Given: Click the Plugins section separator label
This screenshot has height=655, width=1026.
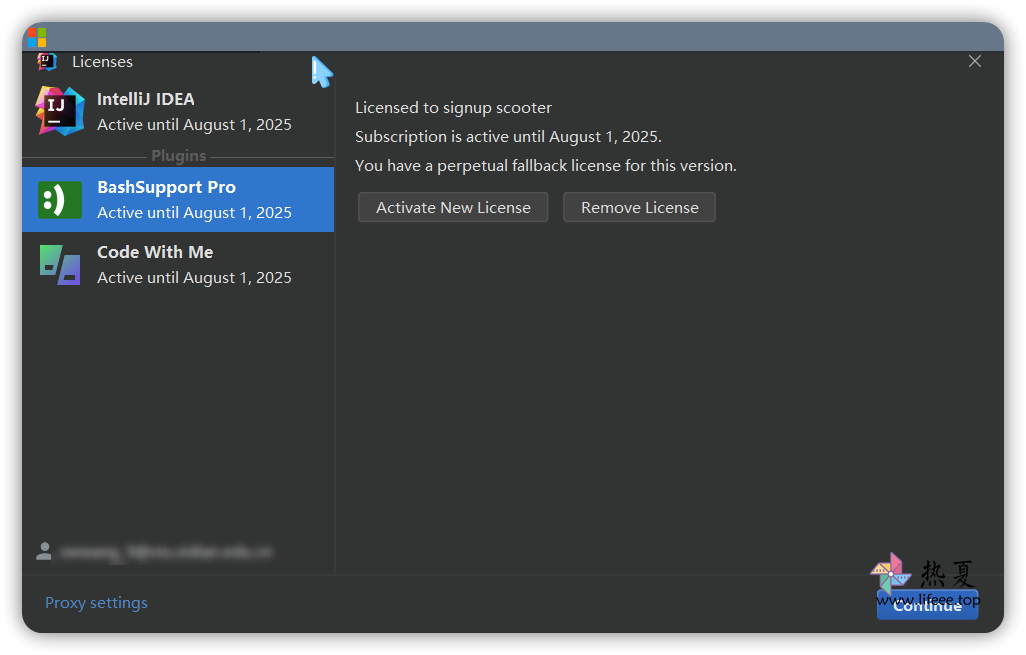Looking at the screenshot, I should [x=178, y=156].
